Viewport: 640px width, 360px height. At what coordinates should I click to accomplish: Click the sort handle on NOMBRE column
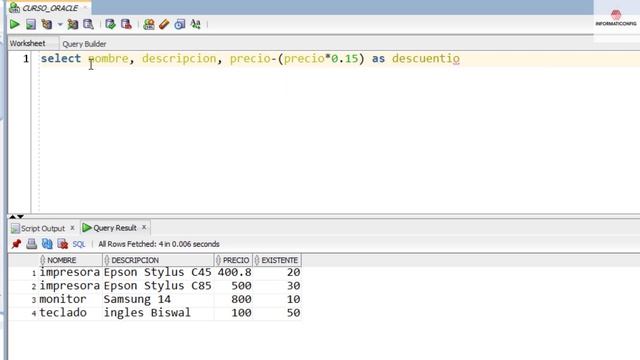[42, 260]
